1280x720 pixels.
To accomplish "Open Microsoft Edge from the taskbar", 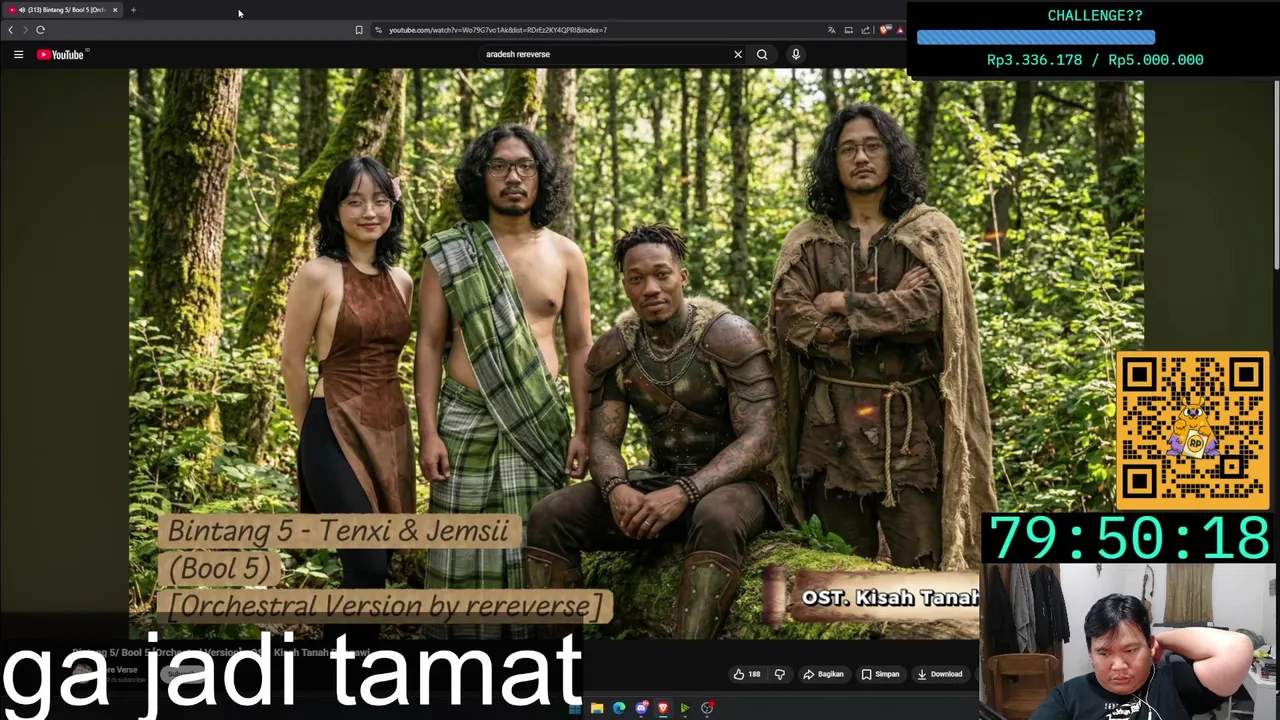I will coord(619,708).
